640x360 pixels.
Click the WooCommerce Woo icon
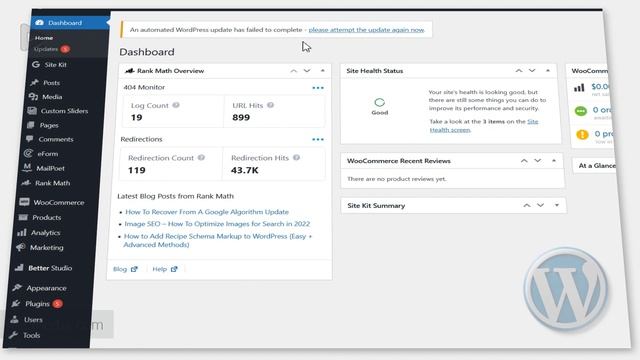tap(24, 202)
